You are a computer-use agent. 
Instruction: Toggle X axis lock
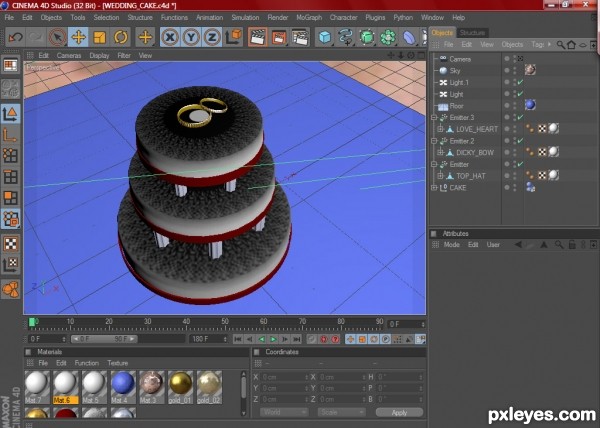(x=170, y=37)
